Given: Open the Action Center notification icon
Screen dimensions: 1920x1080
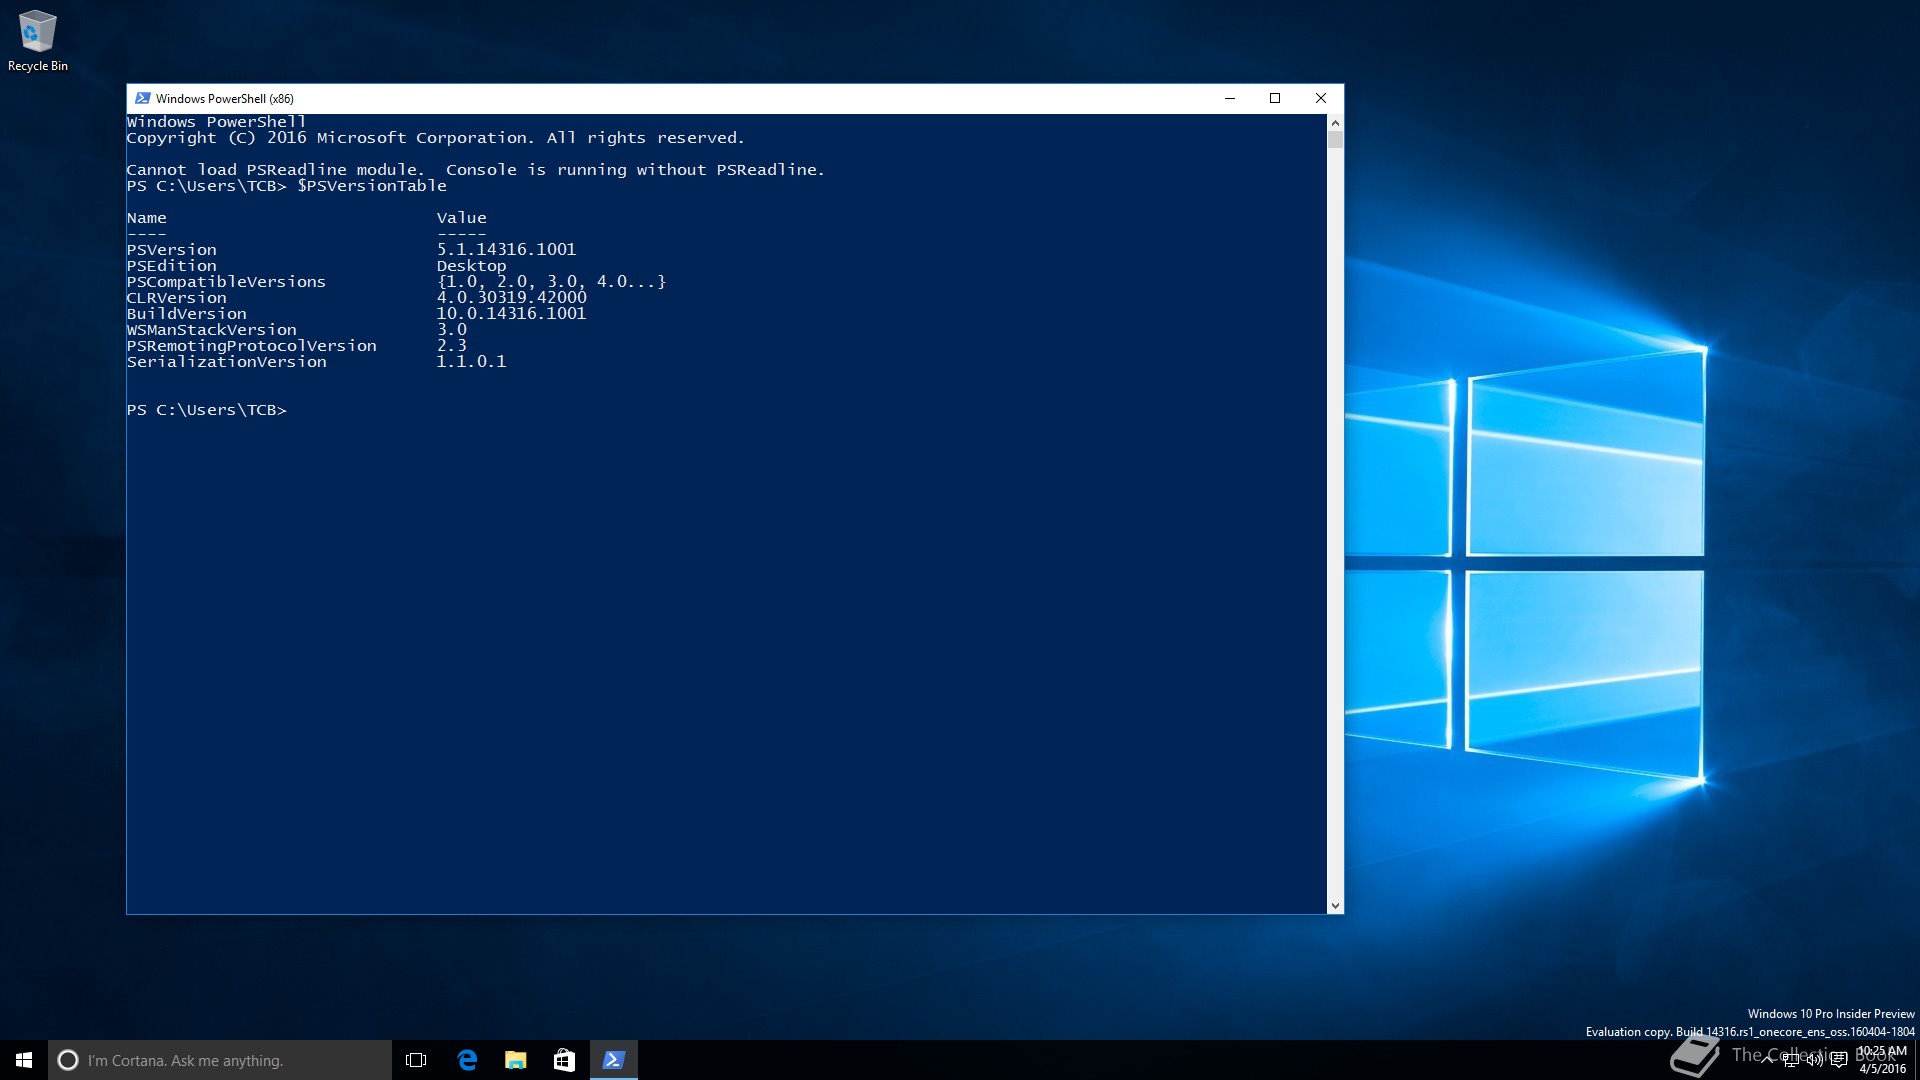Looking at the screenshot, I should pyautogui.click(x=1838, y=1060).
